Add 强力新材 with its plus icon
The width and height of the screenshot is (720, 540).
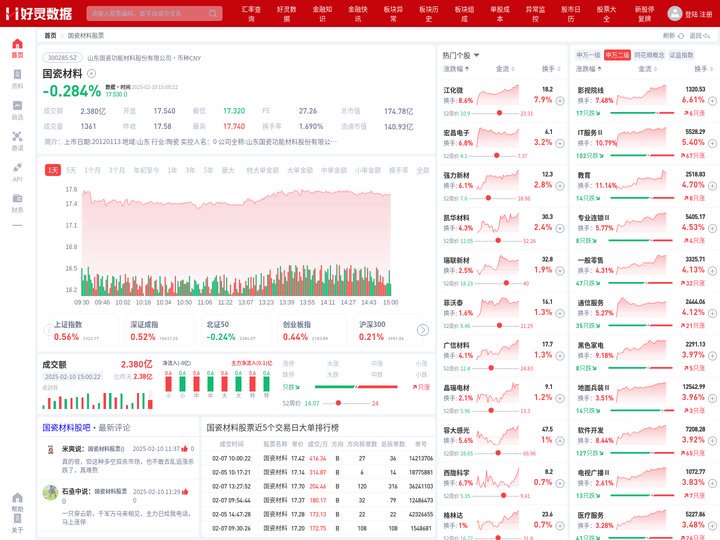[560, 186]
